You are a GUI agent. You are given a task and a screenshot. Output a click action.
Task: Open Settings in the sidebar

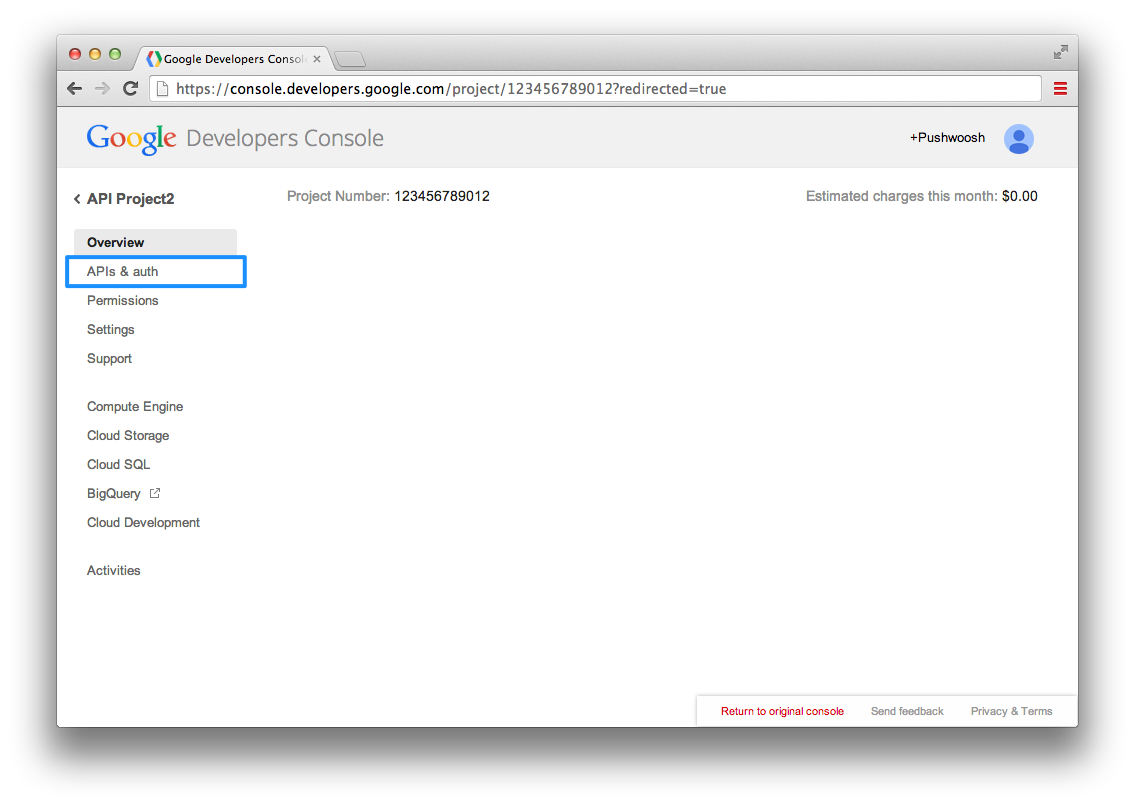(110, 329)
